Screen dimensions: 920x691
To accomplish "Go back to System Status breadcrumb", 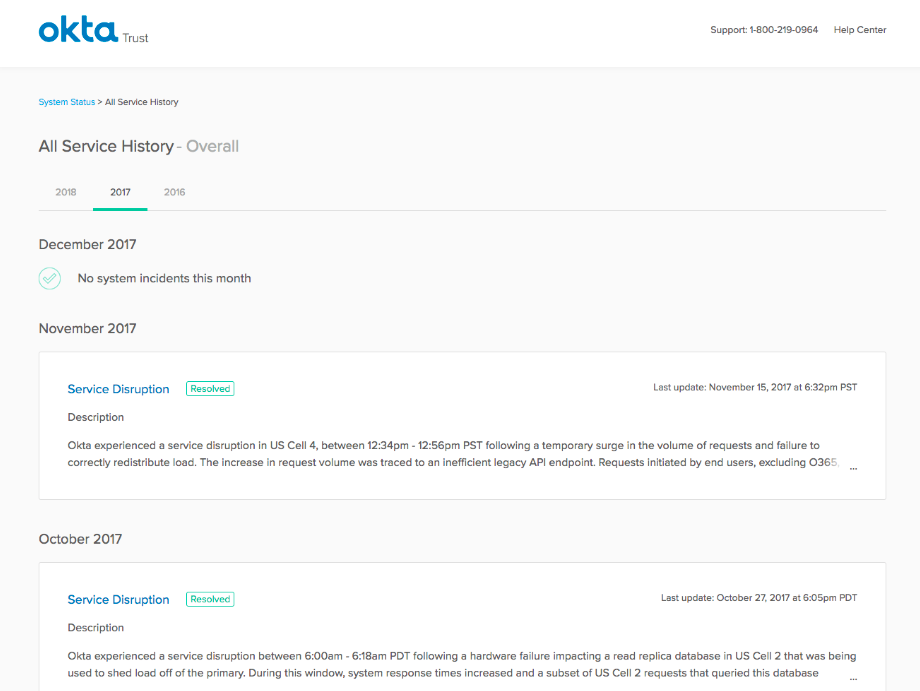I will (x=67, y=102).
